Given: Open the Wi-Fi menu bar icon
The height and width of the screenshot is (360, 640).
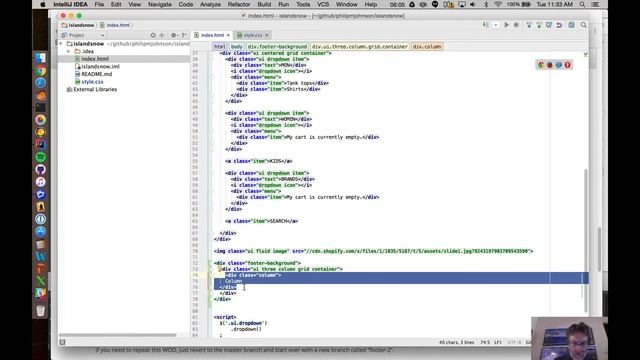Looking at the screenshot, I should pyautogui.click(x=498, y=4).
